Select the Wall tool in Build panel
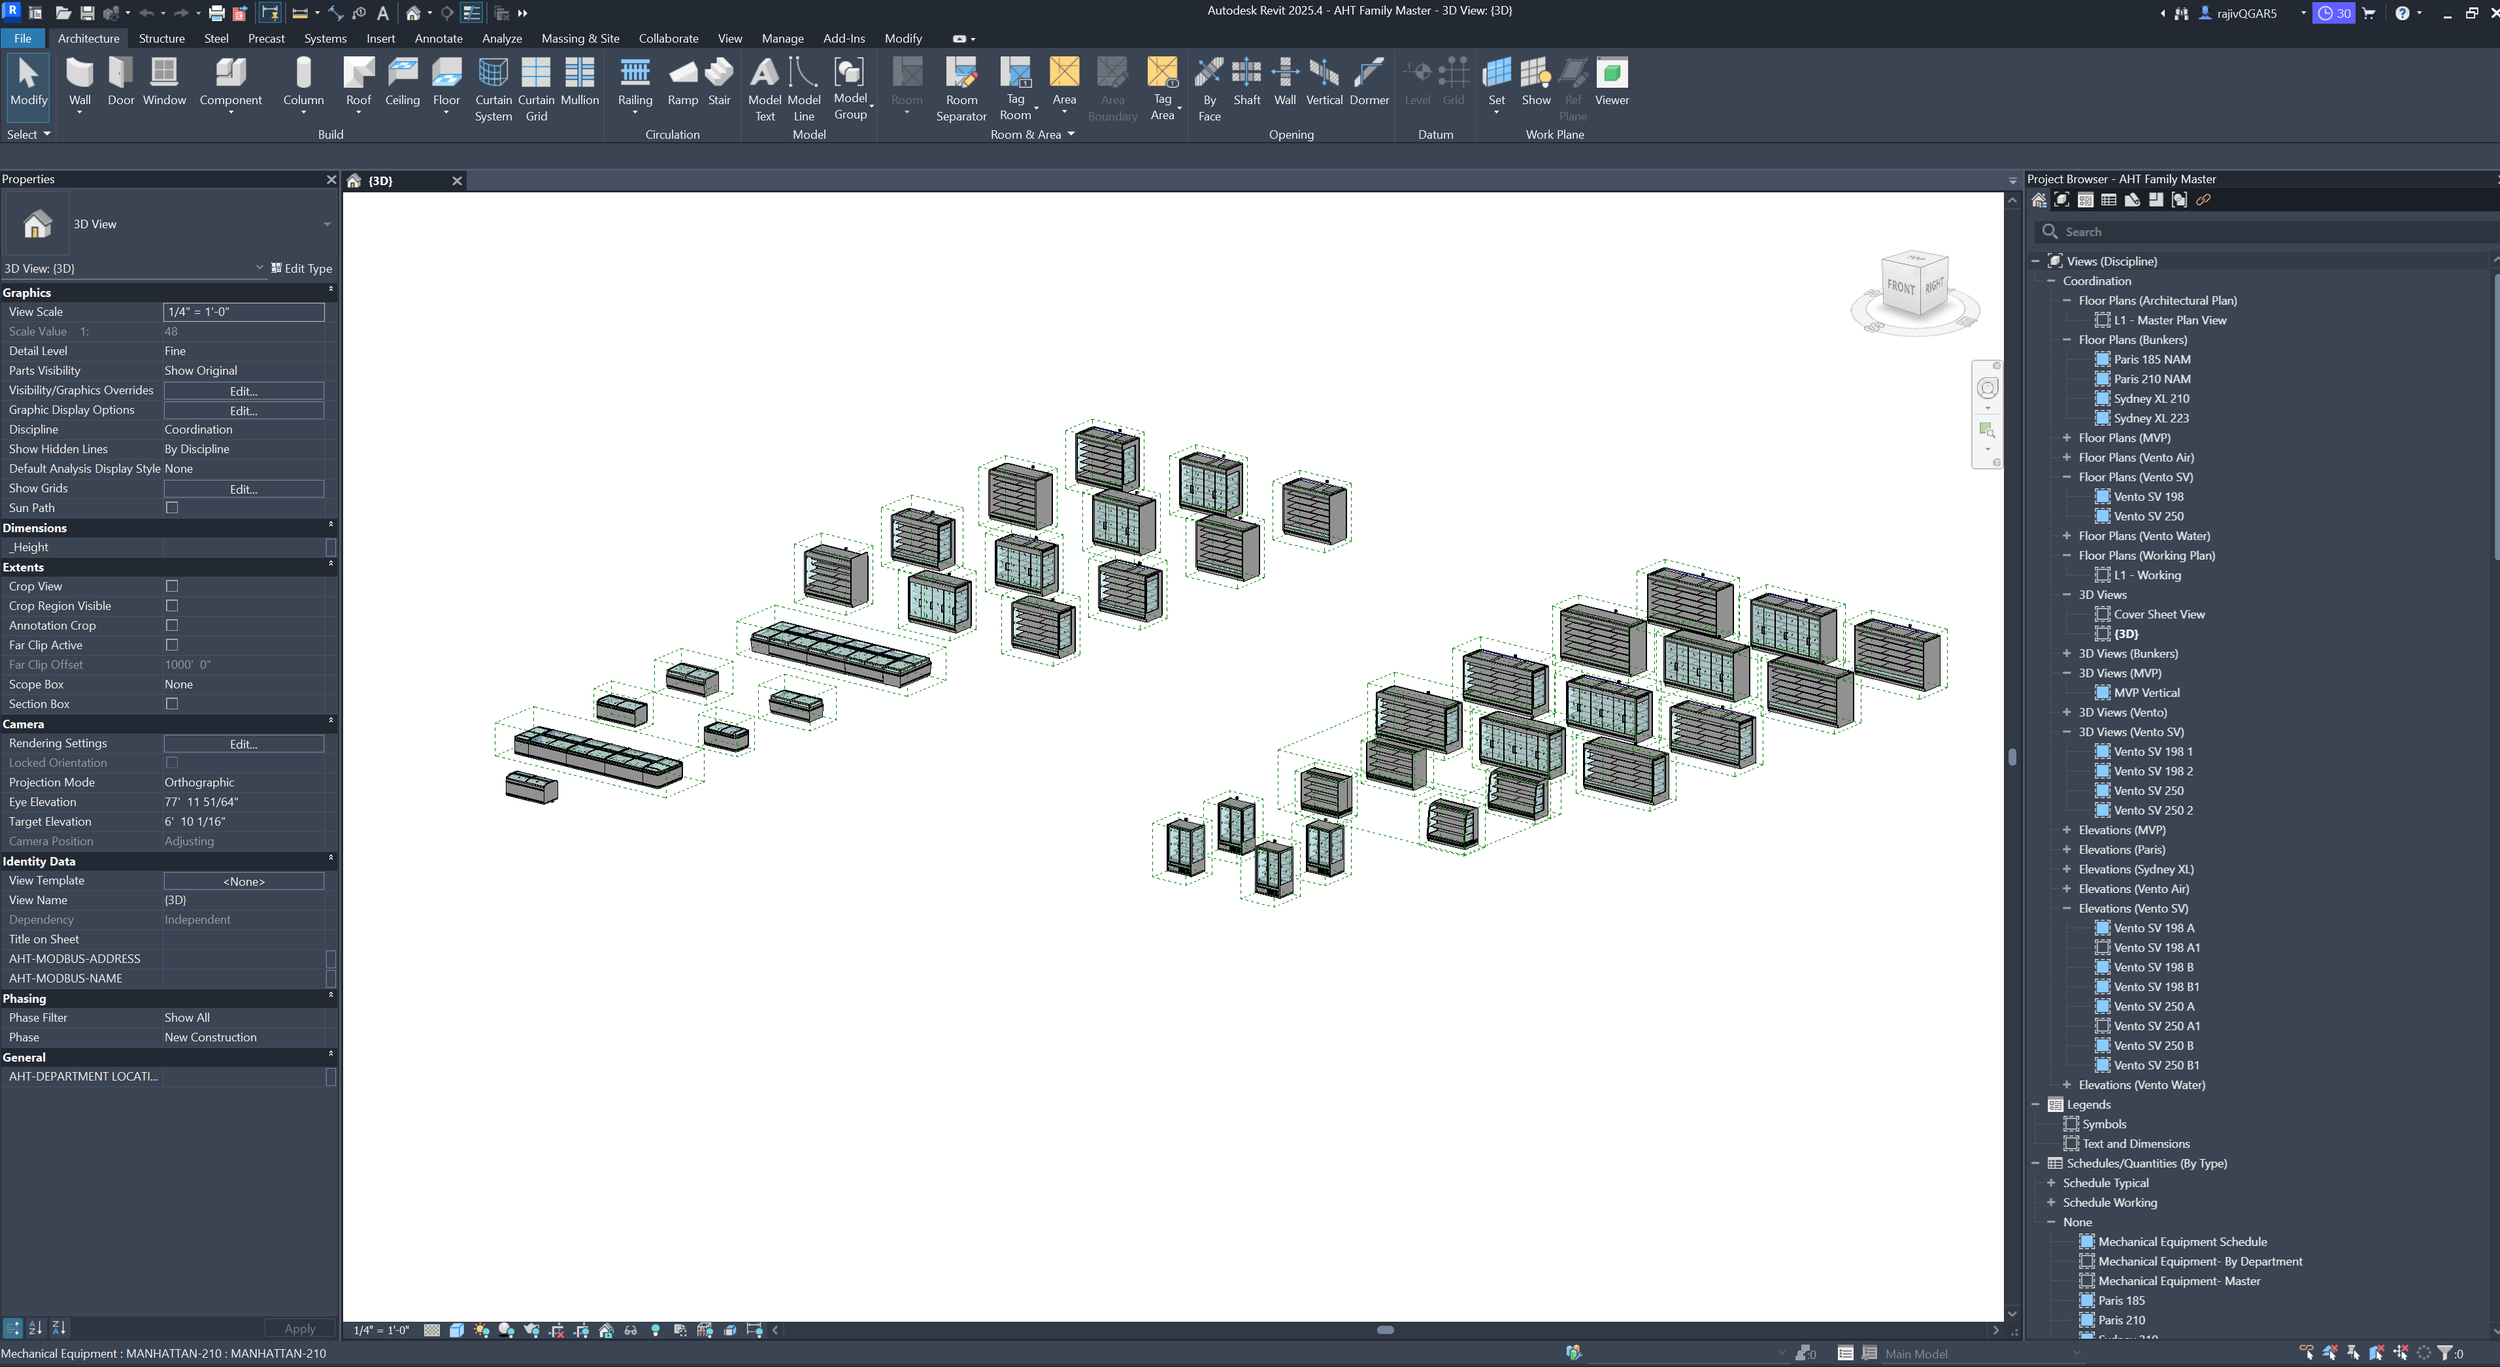The width and height of the screenshot is (2500, 1367). [x=80, y=82]
